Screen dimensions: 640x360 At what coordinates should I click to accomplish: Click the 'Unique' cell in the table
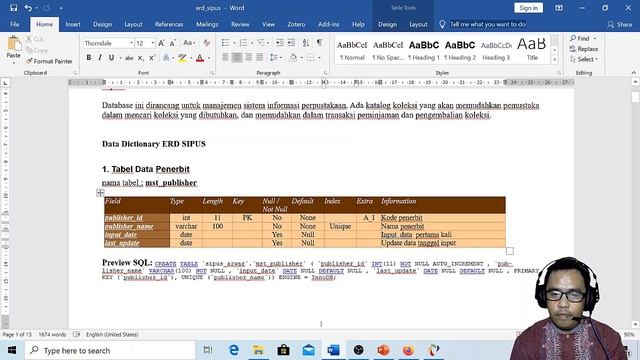340,226
